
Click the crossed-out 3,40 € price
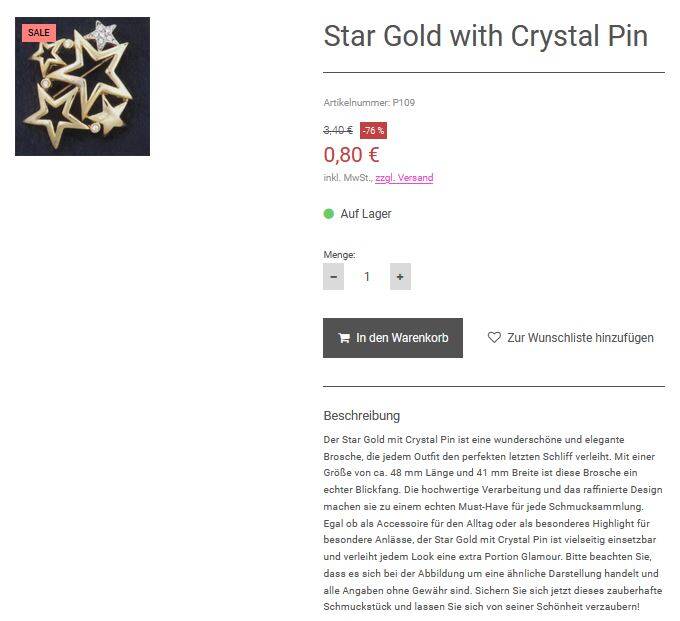[x=338, y=130]
